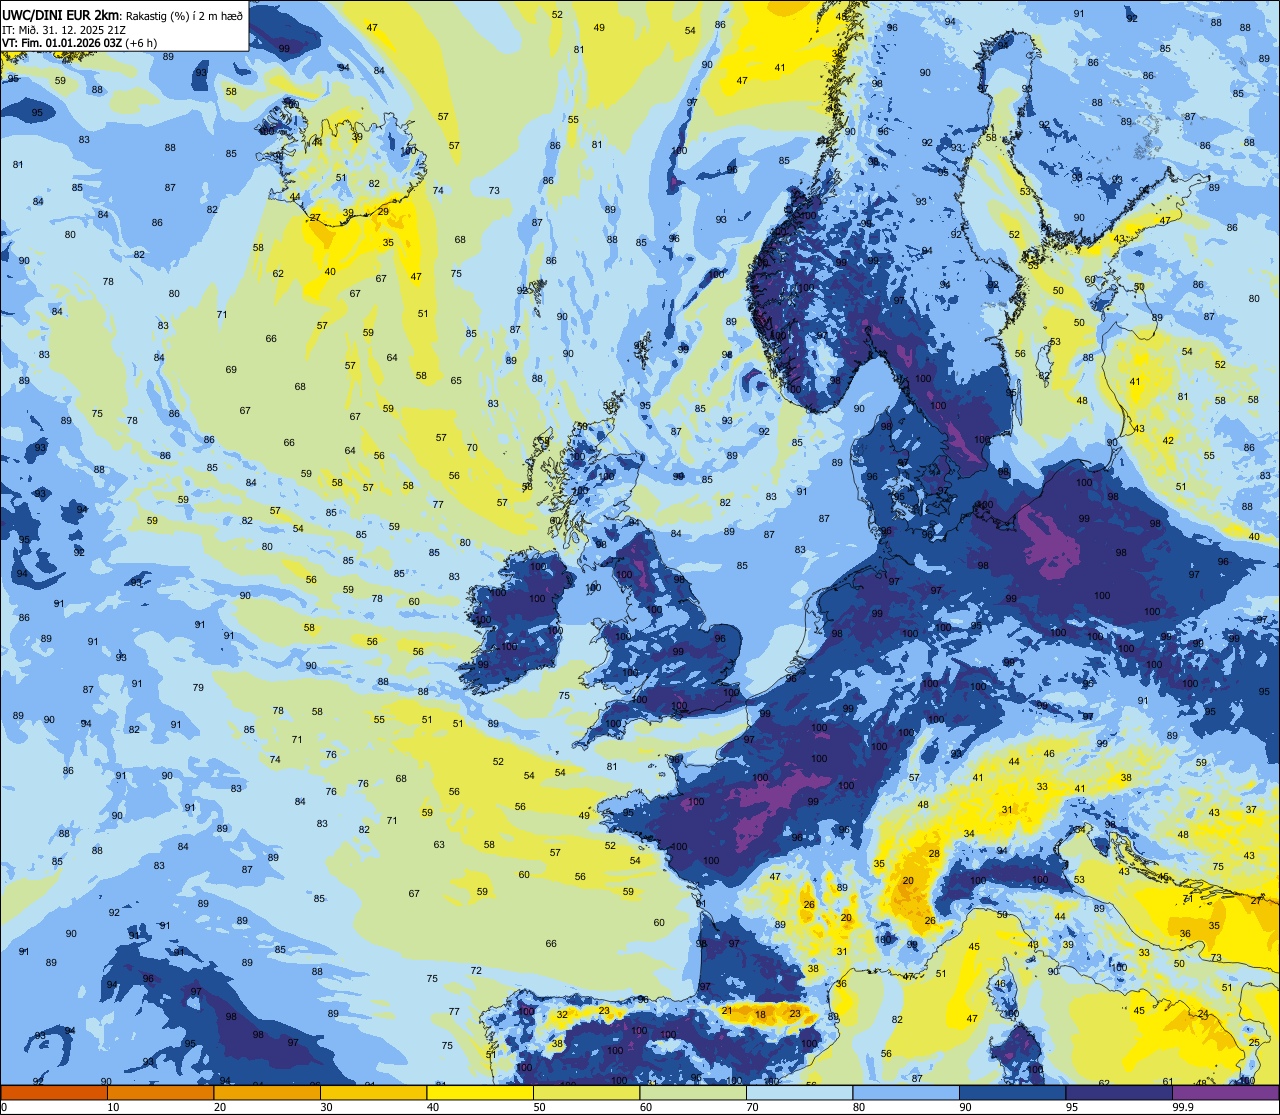Click the "70" tick label on the color scale

pos(753,1107)
